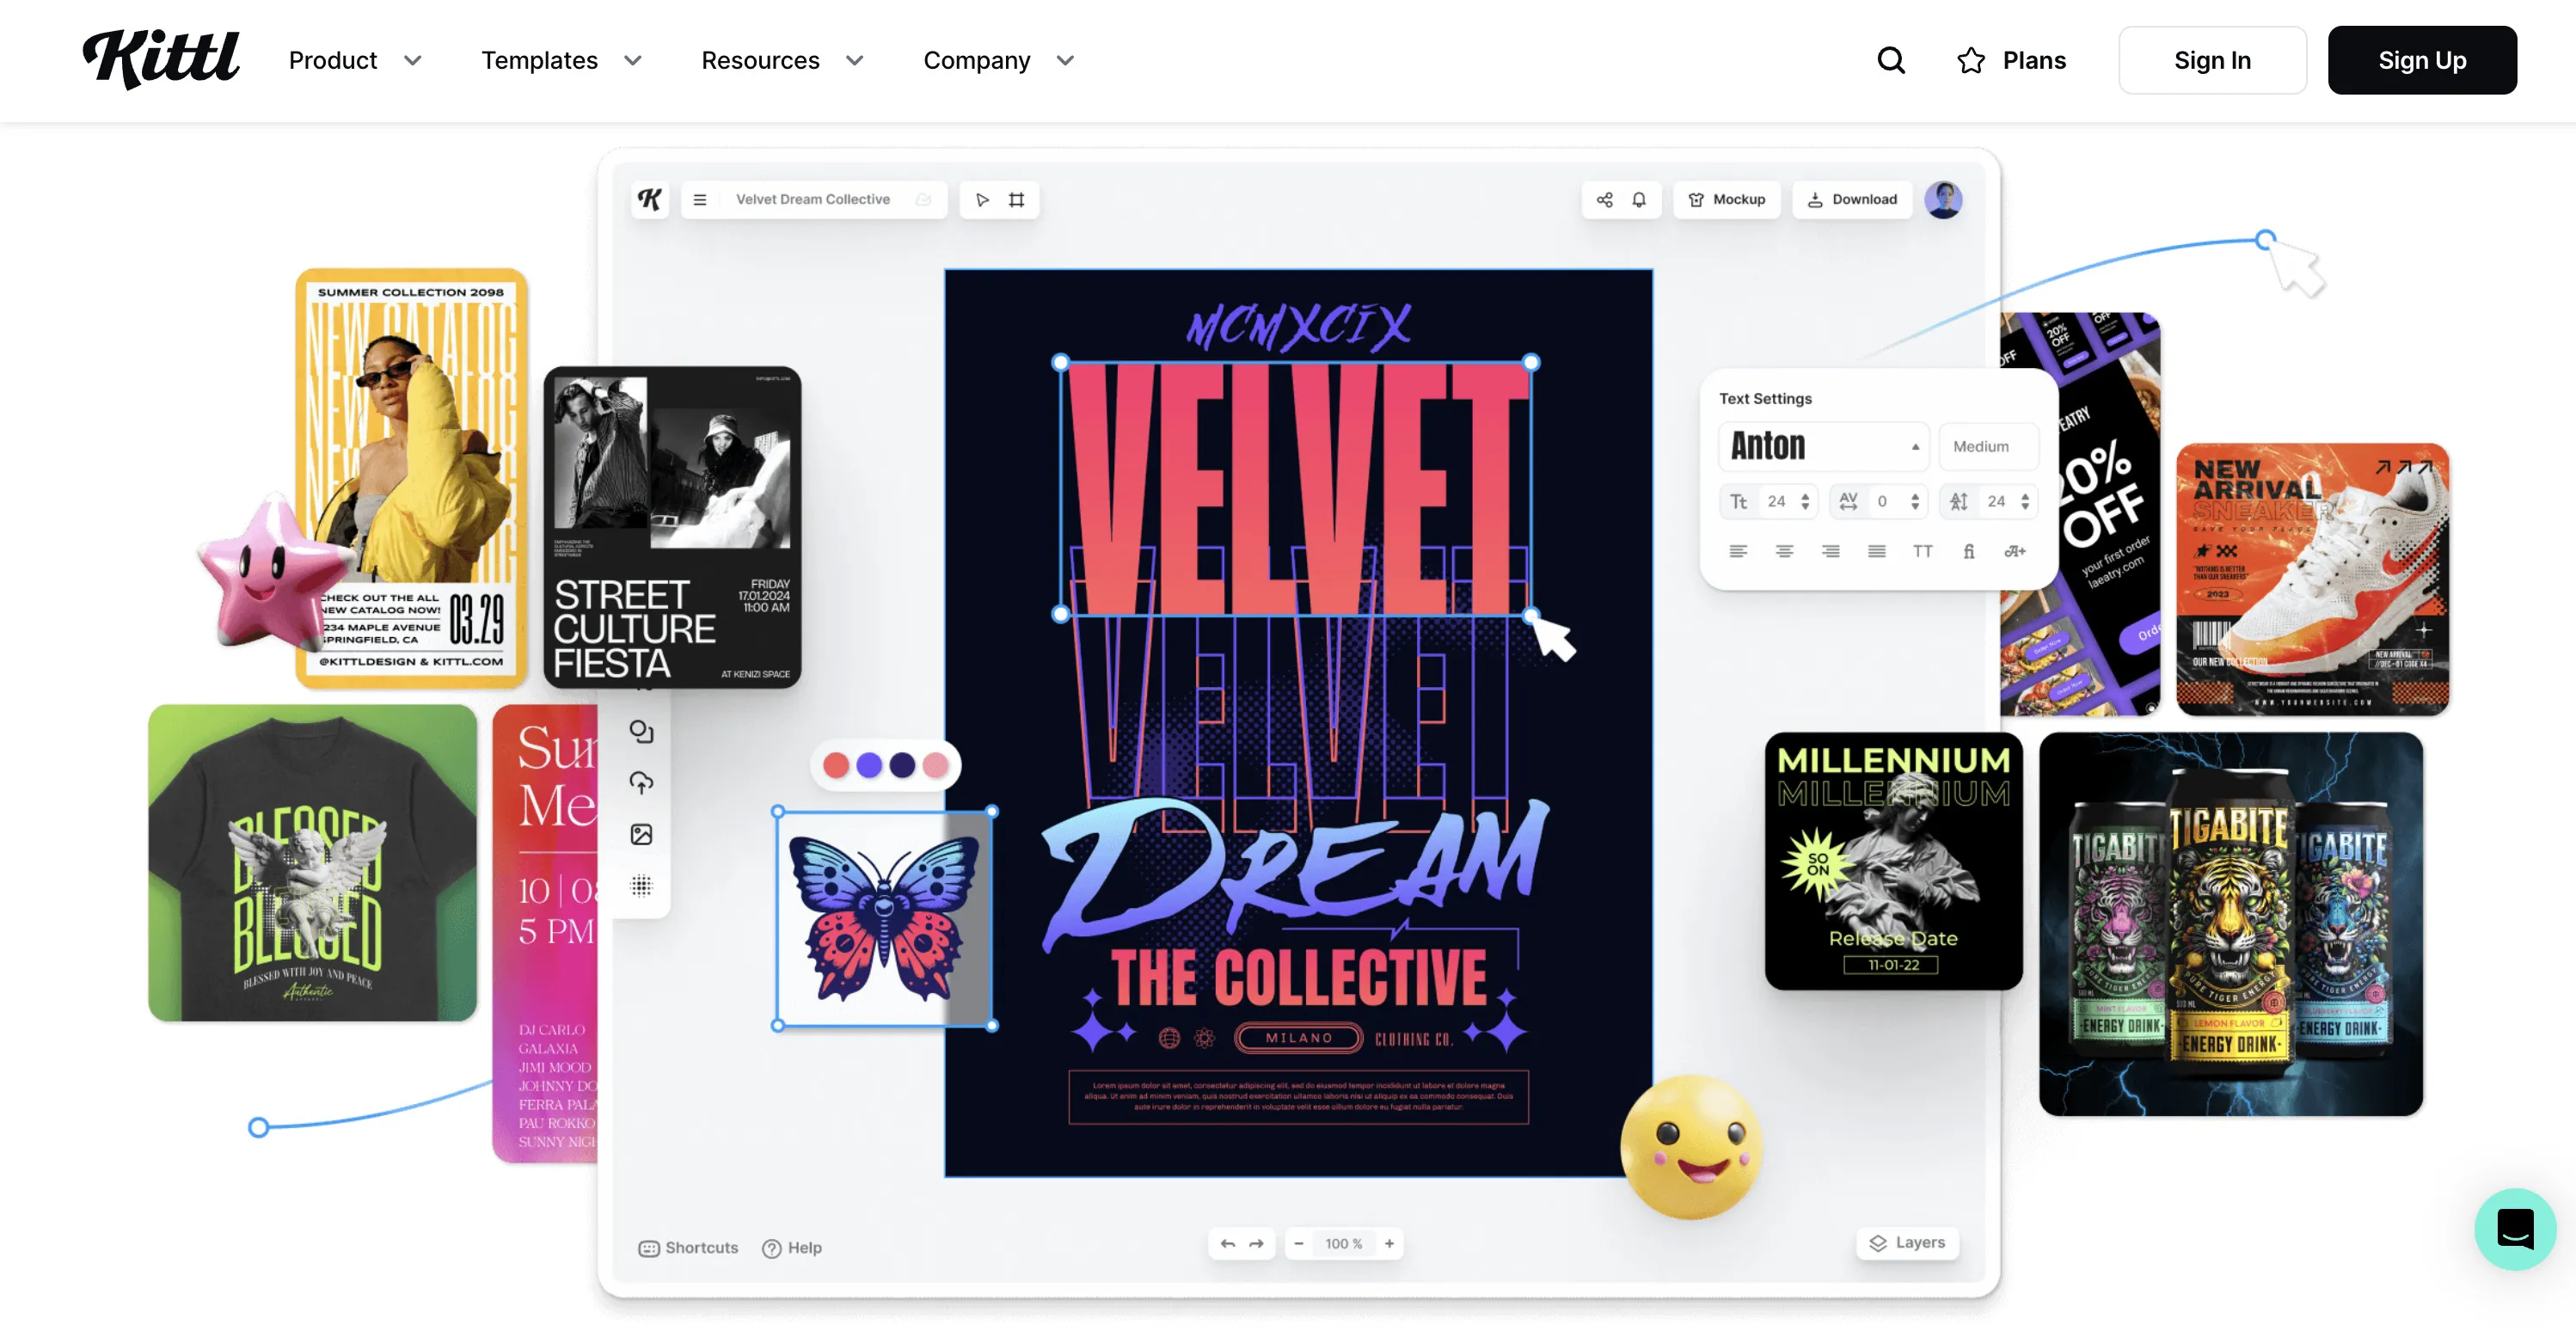
Task: Toggle uppercase TT text formatting
Action: (x=1922, y=551)
